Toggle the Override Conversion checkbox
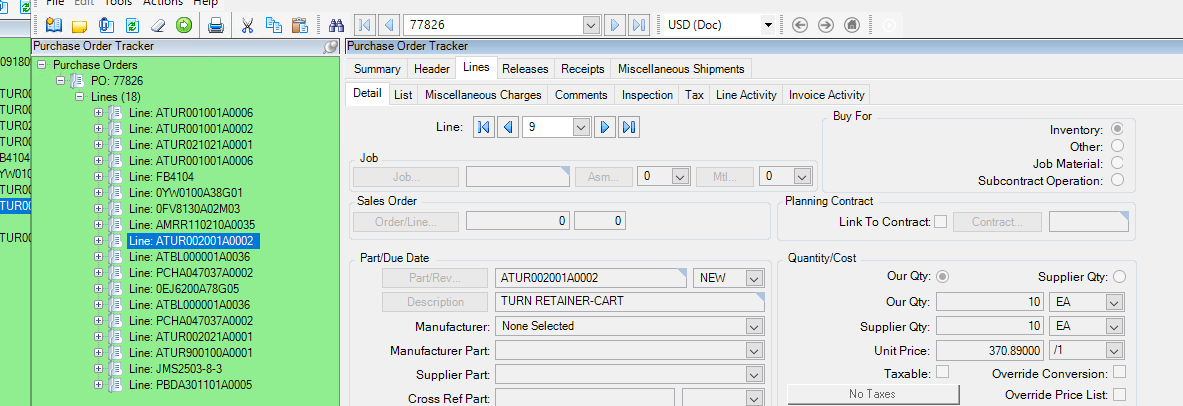 pos(1120,372)
